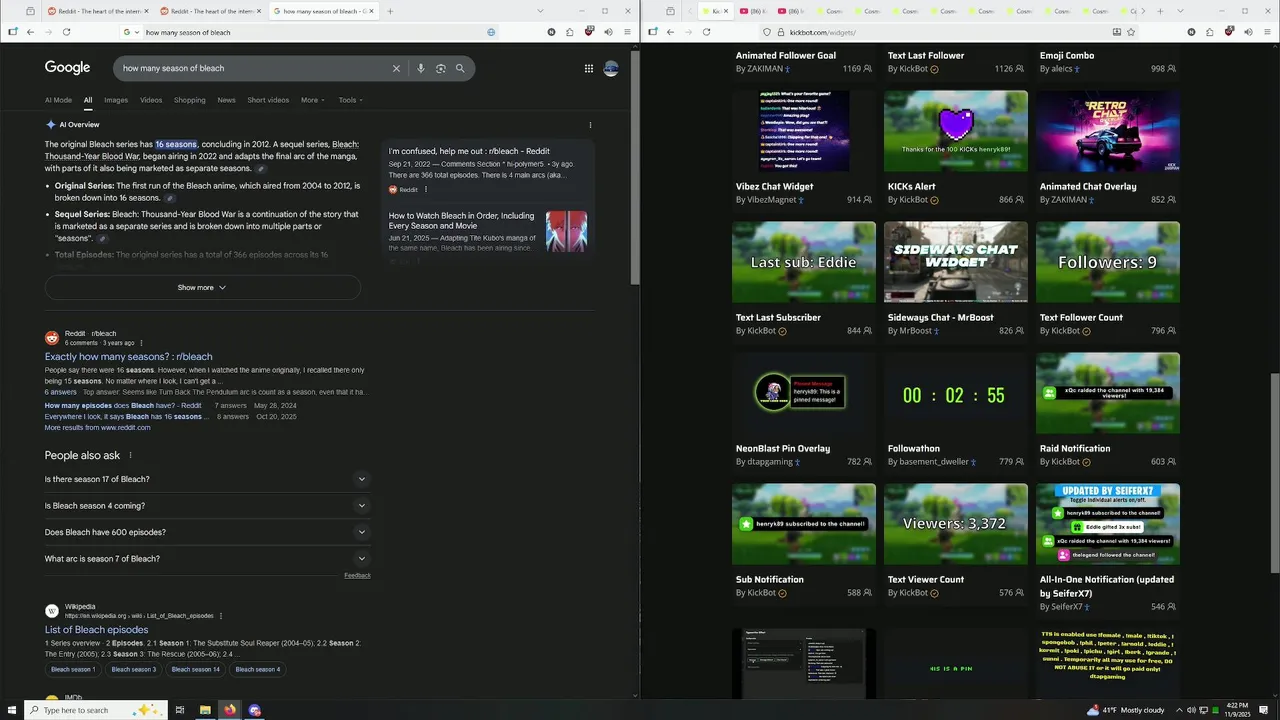Open new tab in left browser window

390,11
